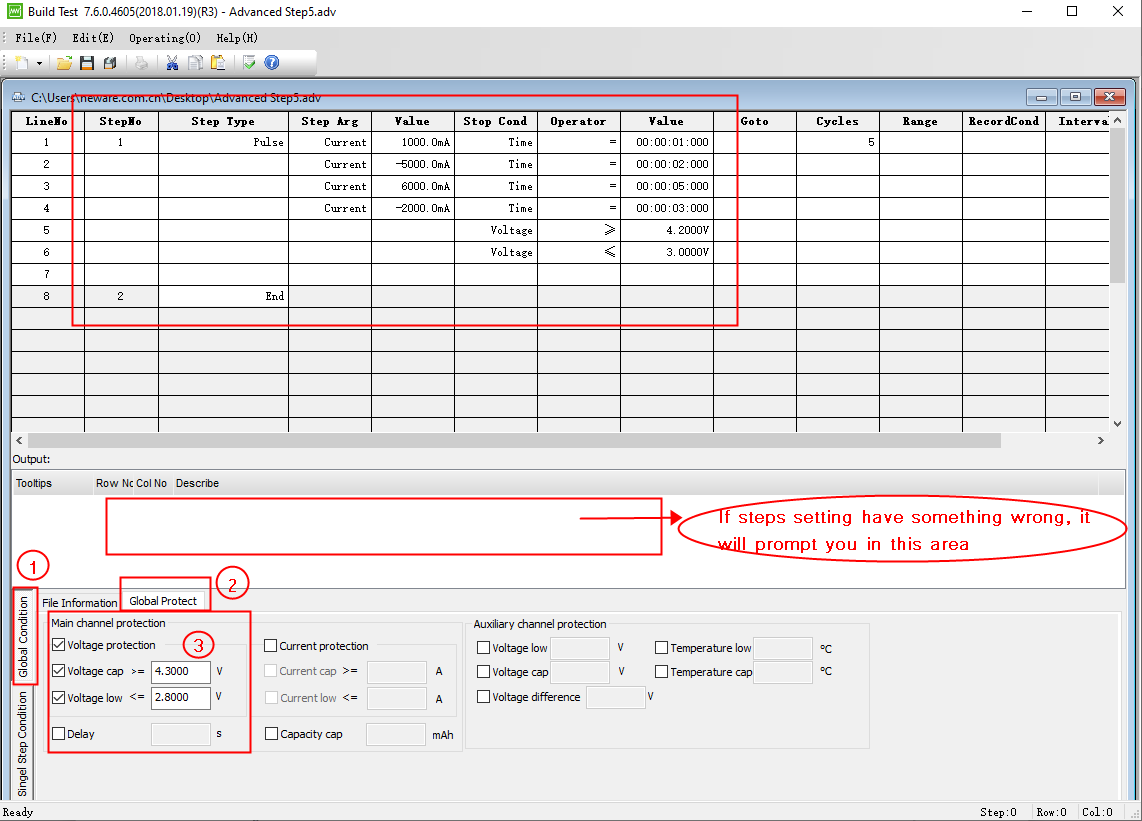Open the Operating(O) menu

click(165, 38)
